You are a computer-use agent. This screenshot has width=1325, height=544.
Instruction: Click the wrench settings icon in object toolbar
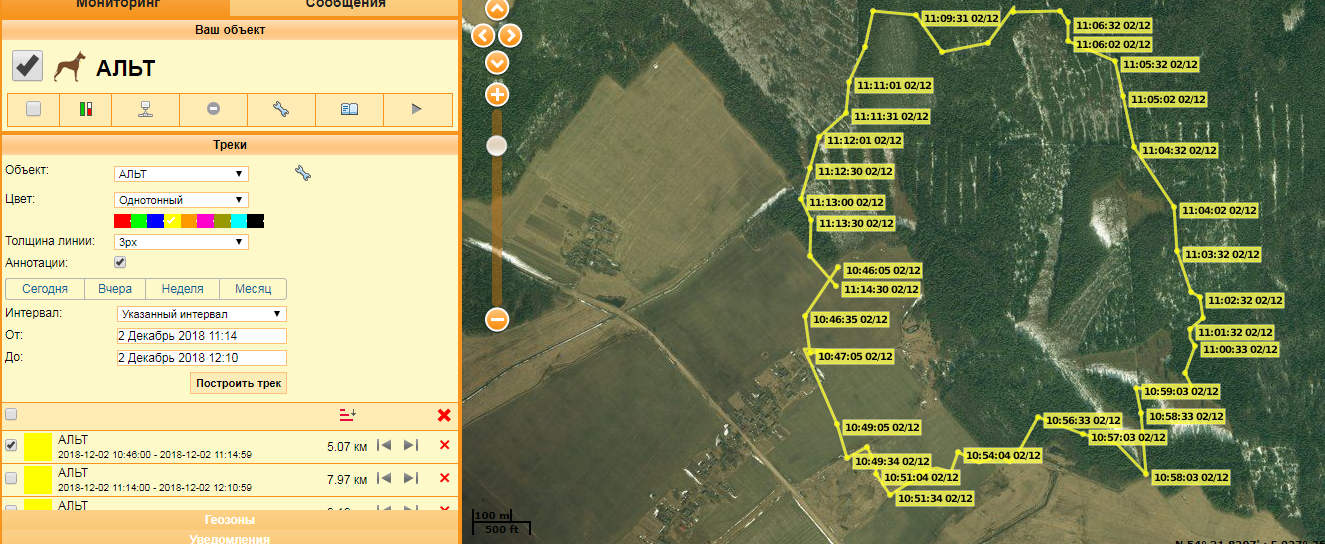(281, 109)
